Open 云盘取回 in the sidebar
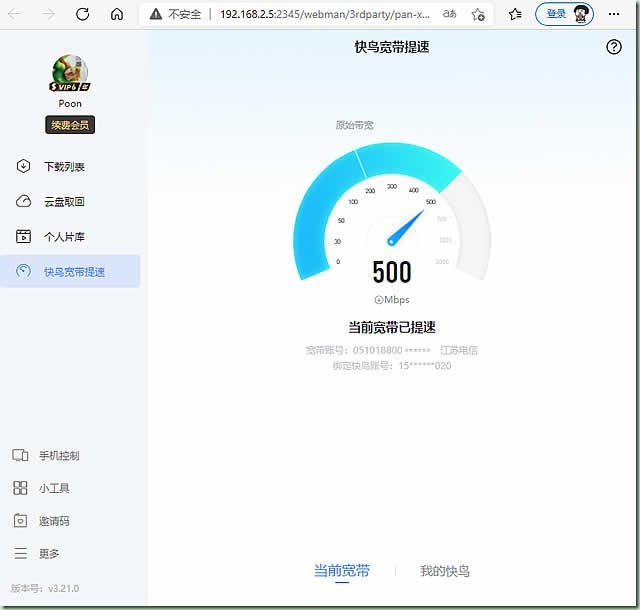The width and height of the screenshot is (640, 610). 64,202
